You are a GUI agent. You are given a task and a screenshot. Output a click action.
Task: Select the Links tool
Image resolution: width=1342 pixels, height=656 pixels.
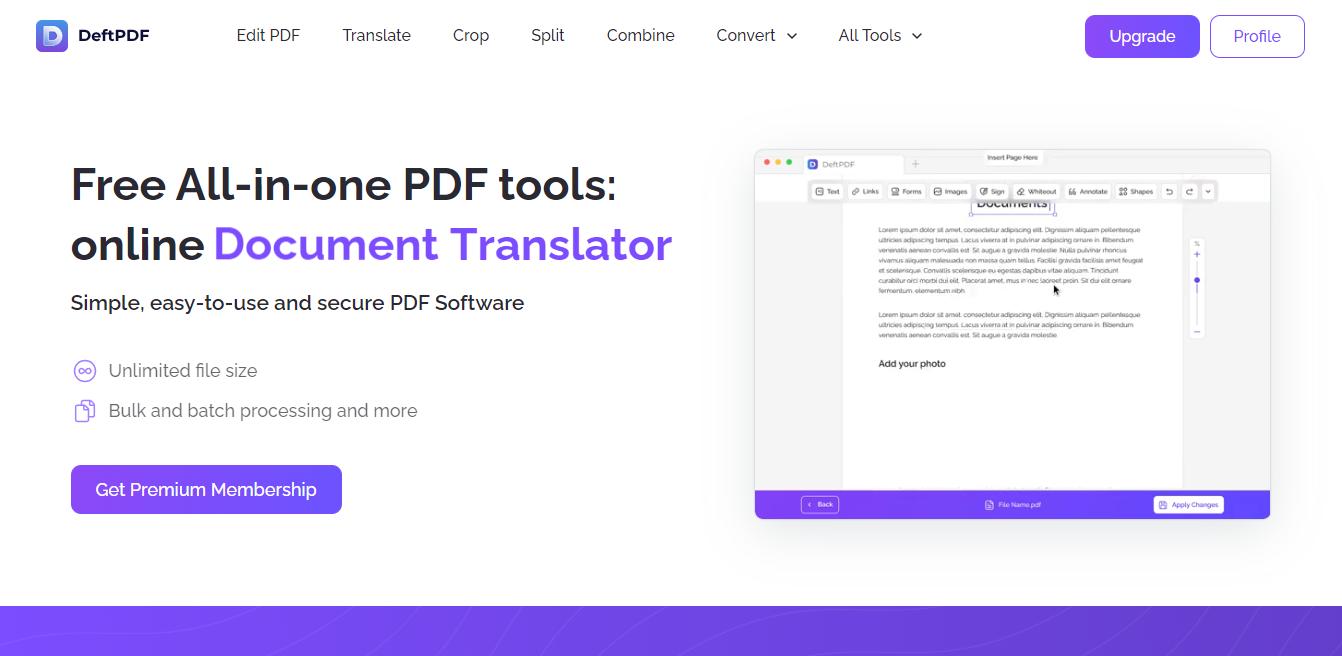pyautogui.click(x=866, y=190)
